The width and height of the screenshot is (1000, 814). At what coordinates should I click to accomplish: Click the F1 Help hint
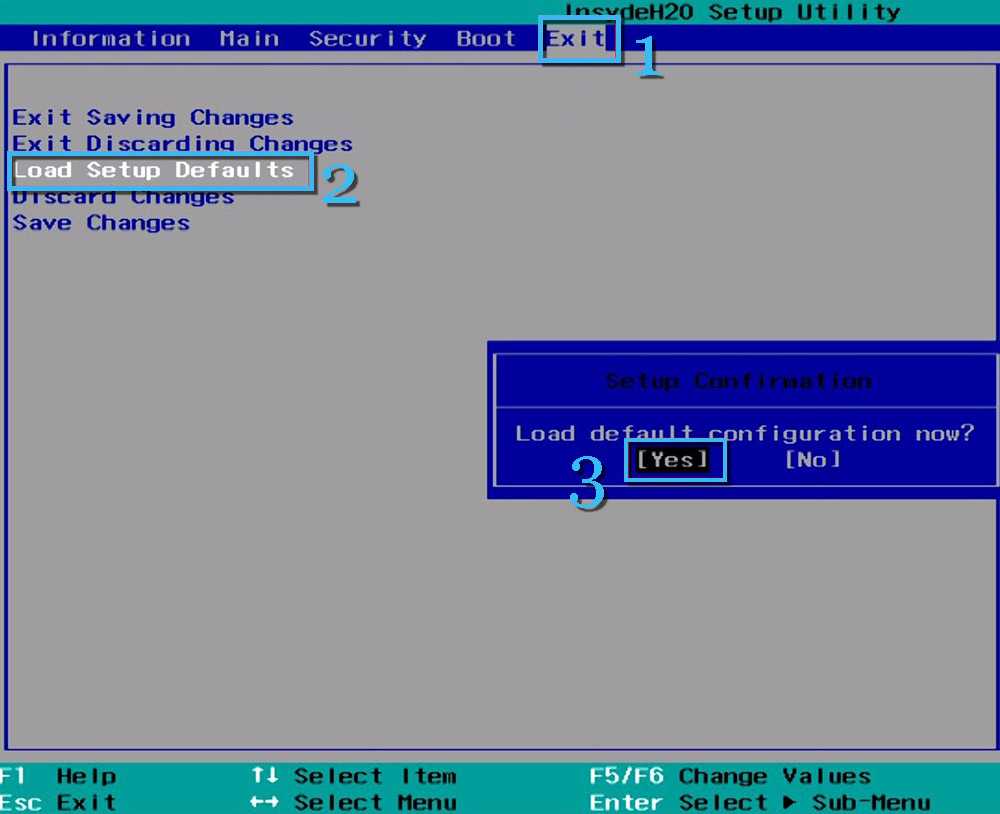(58, 776)
